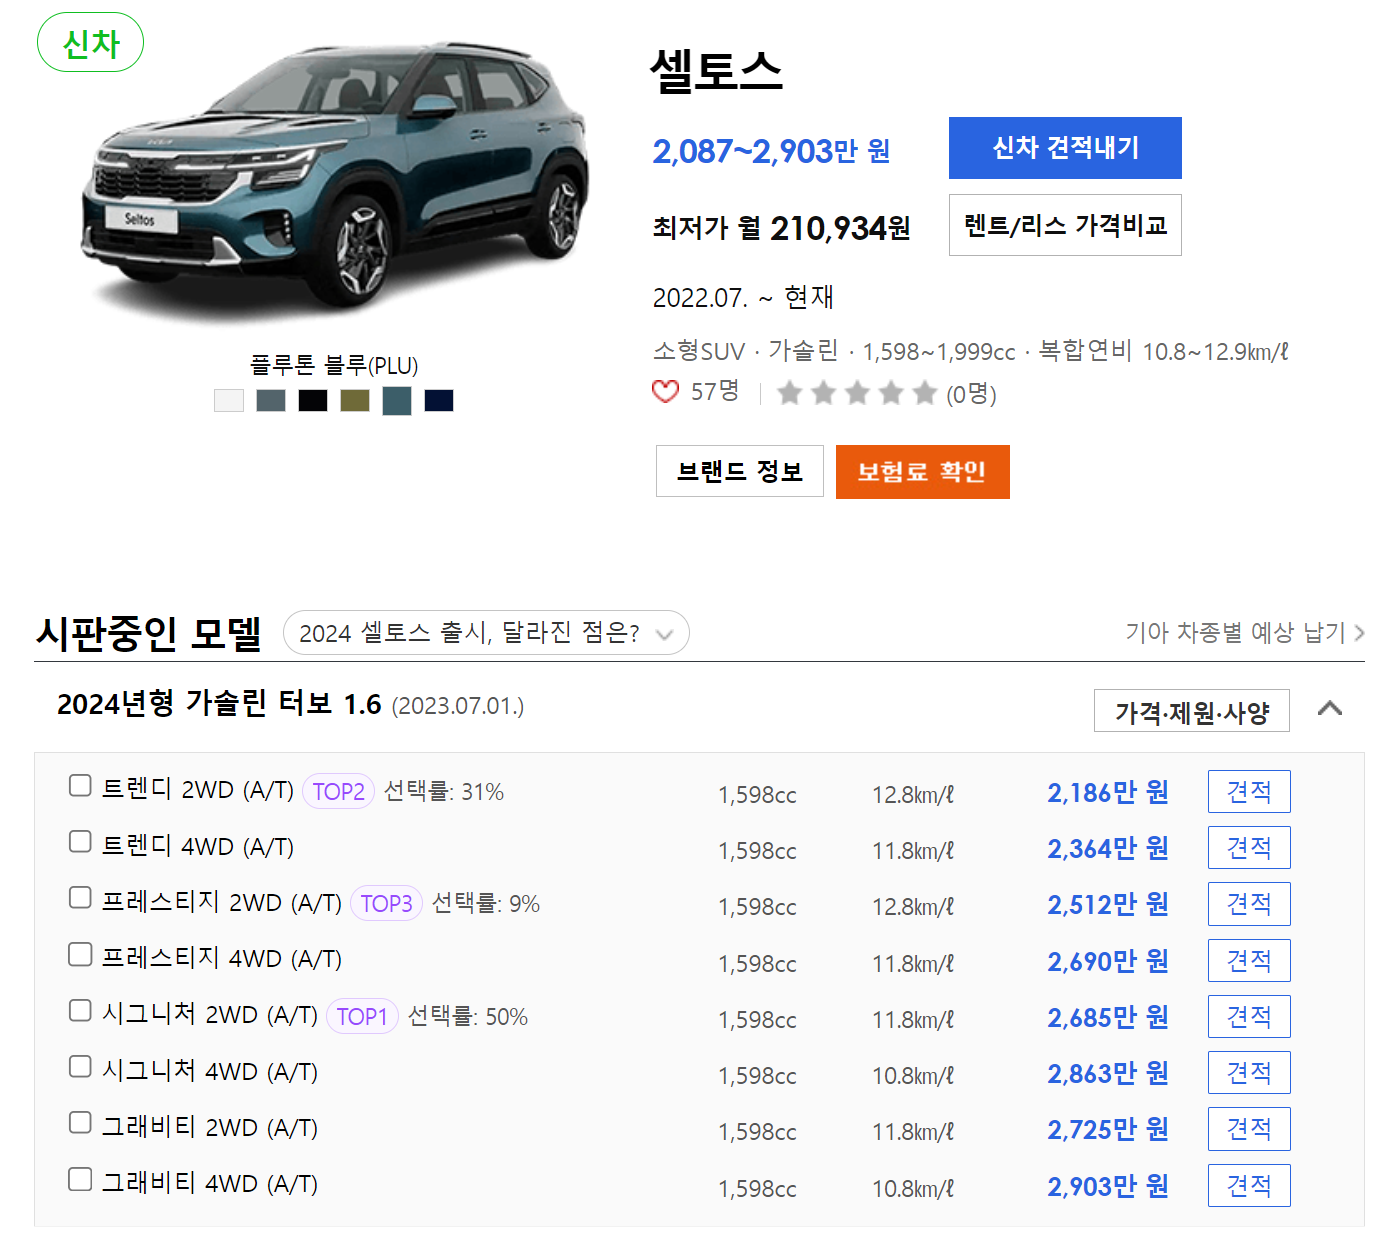
Task: Click 견적 for 2,725만 원 trim
Action: pyautogui.click(x=1249, y=1129)
